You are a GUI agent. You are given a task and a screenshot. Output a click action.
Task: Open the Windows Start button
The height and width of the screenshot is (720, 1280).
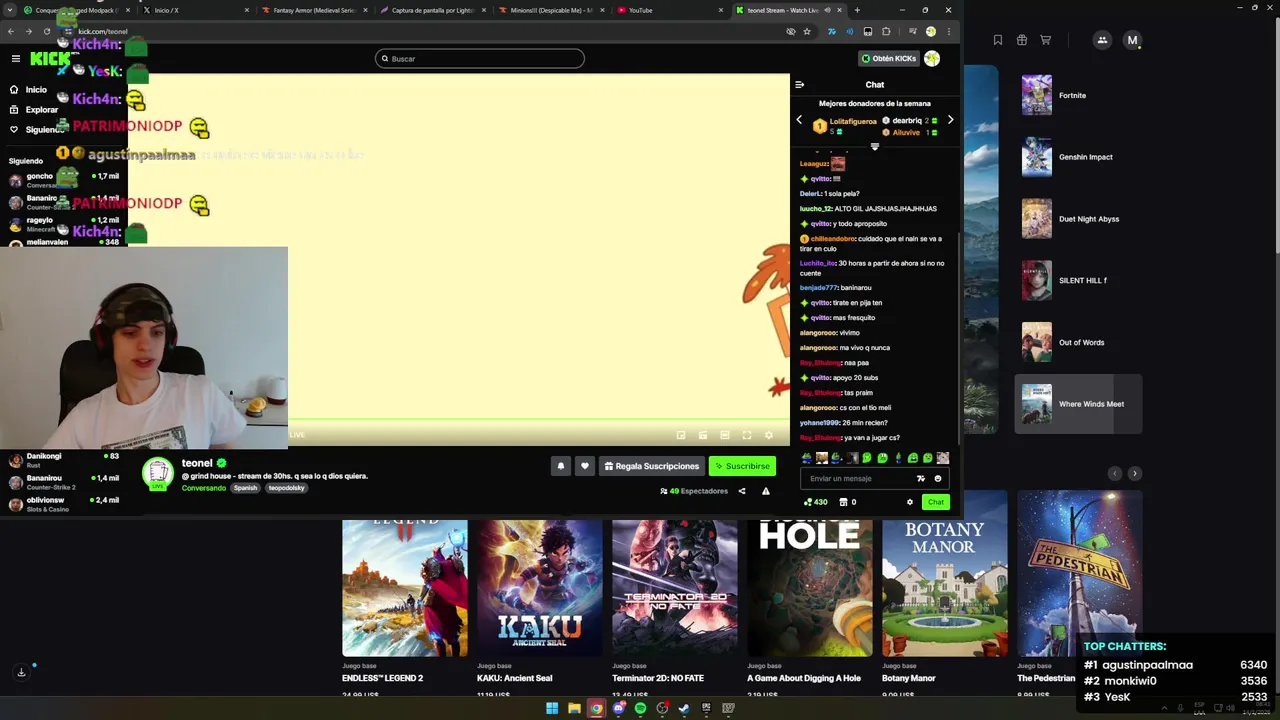coord(552,708)
